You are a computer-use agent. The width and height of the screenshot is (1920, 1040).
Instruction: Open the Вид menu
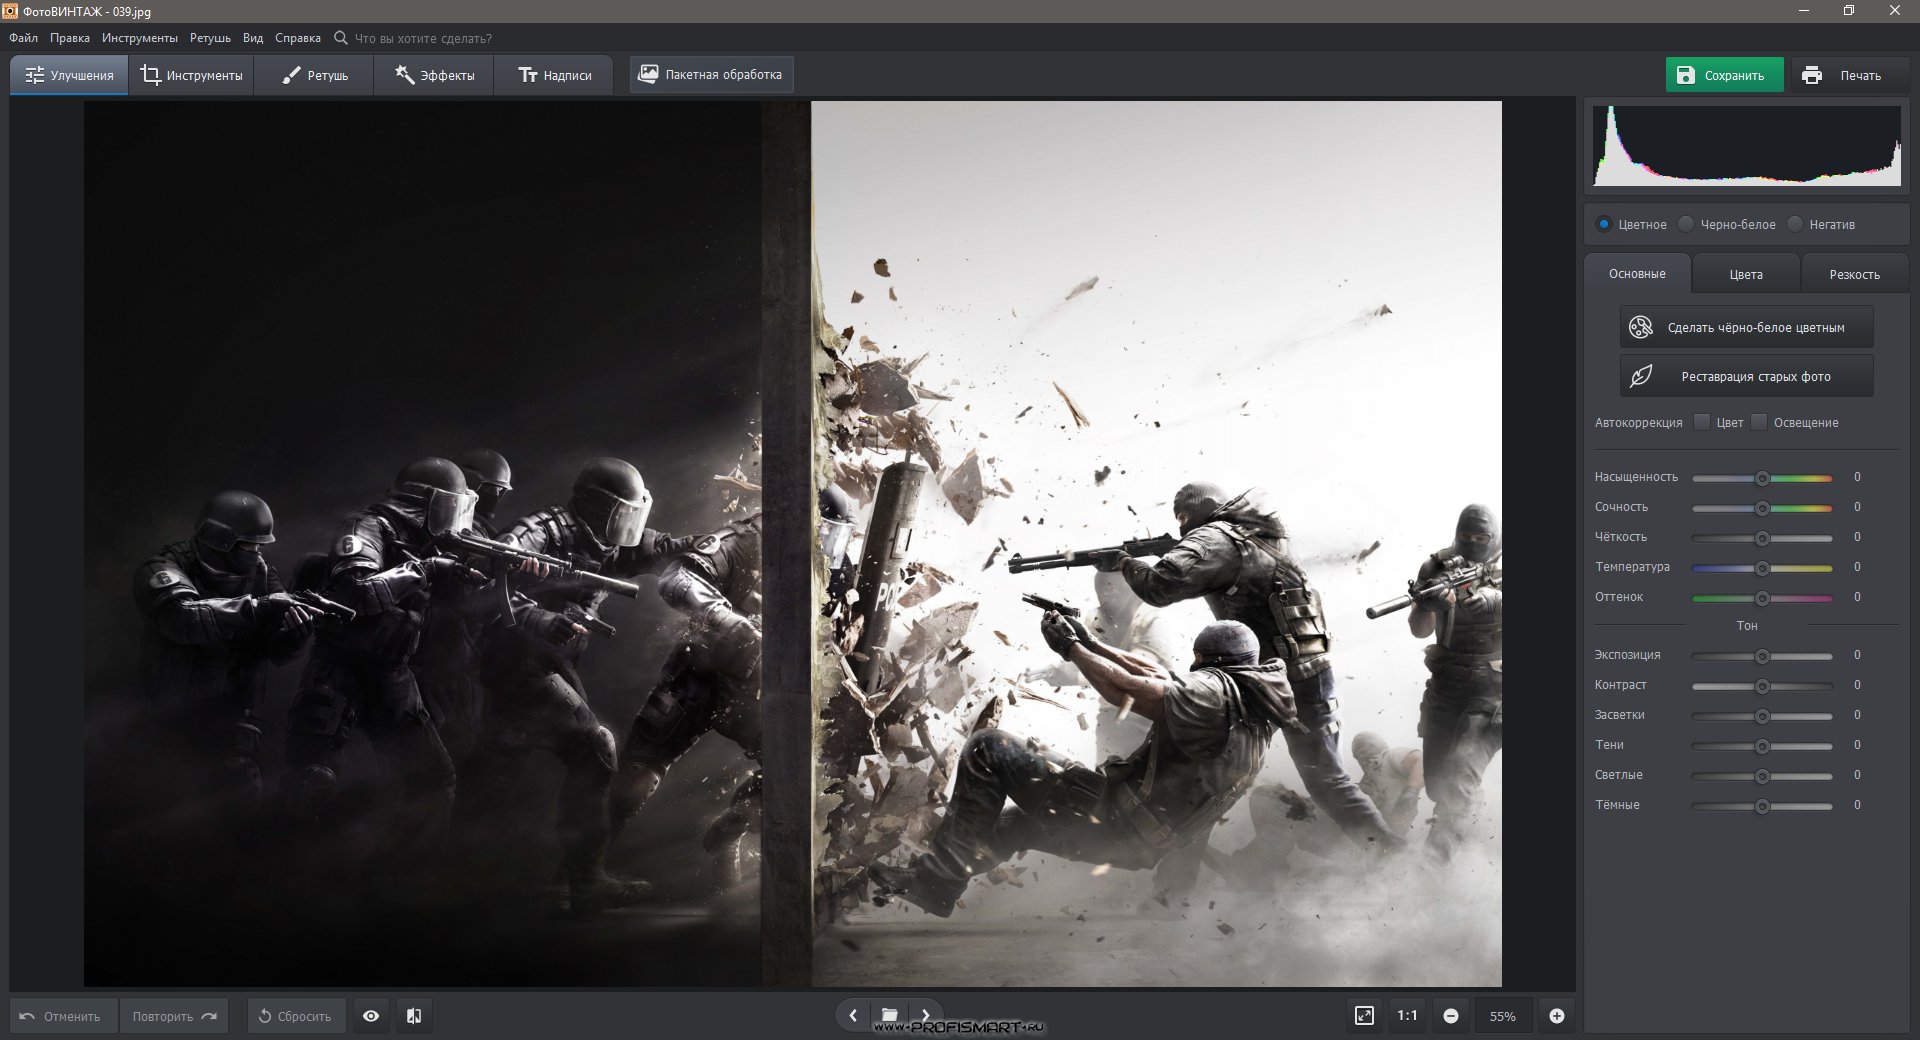click(x=253, y=38)
